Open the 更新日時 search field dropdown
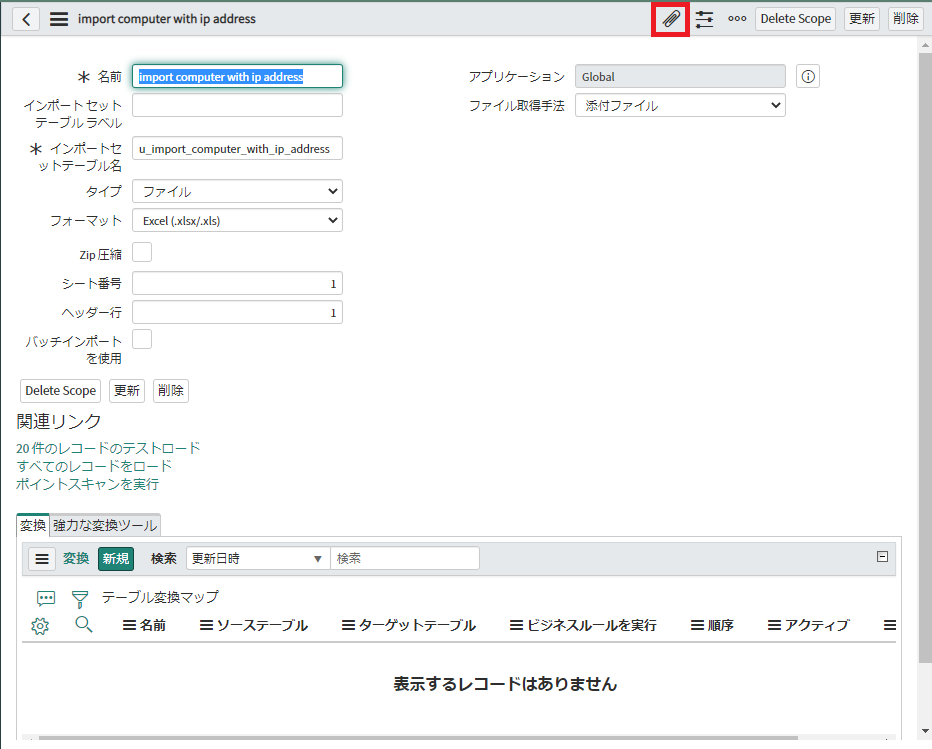 258,558
